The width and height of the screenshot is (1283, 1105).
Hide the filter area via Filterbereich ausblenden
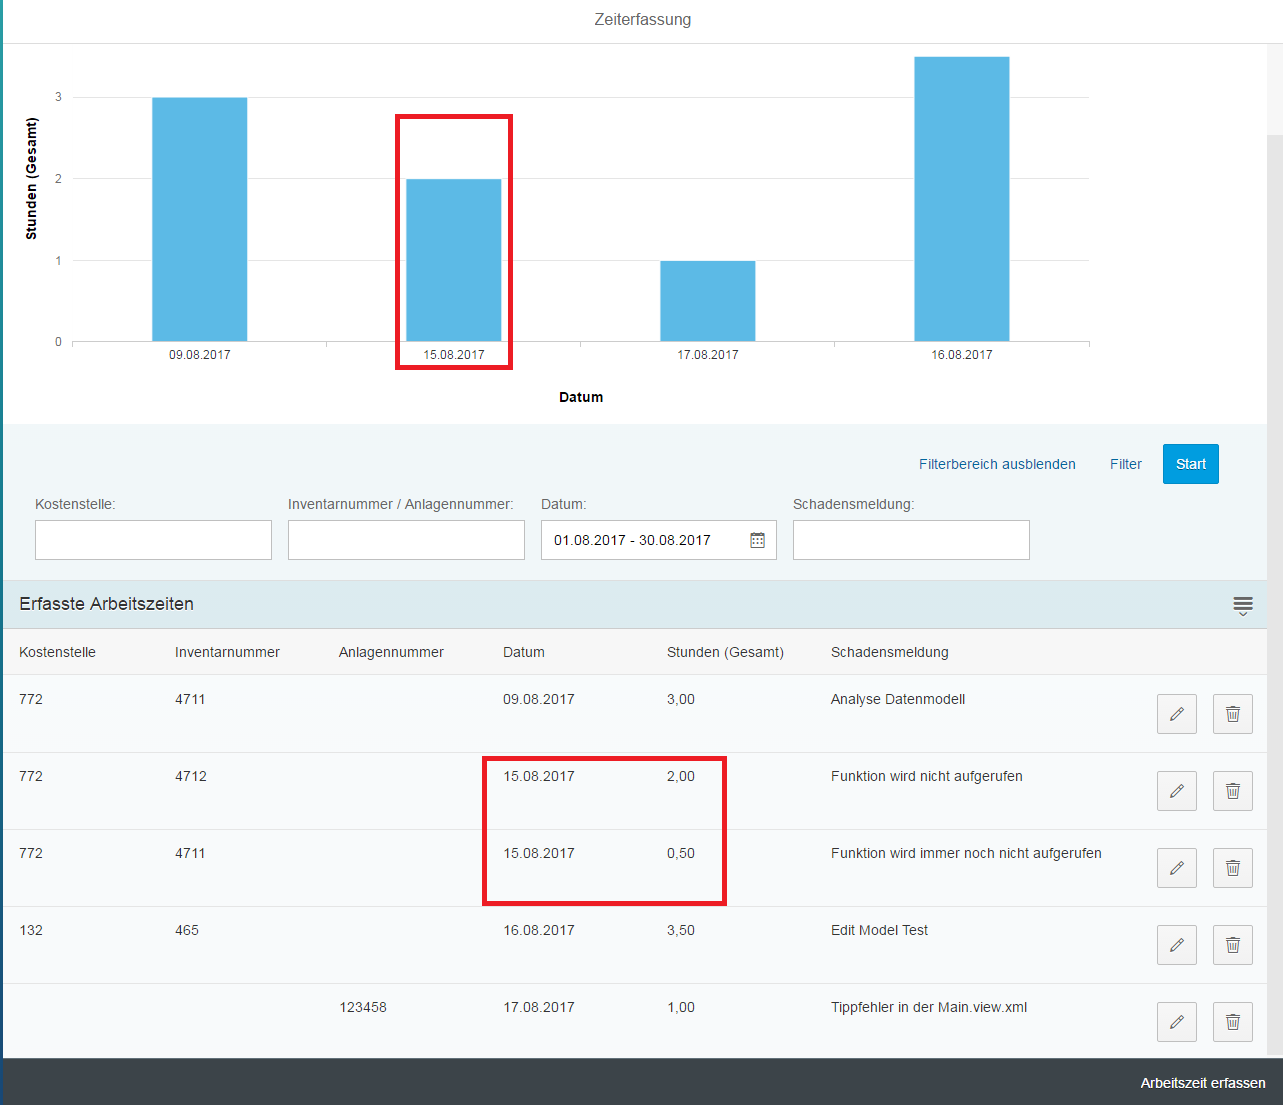pos(997,464)
